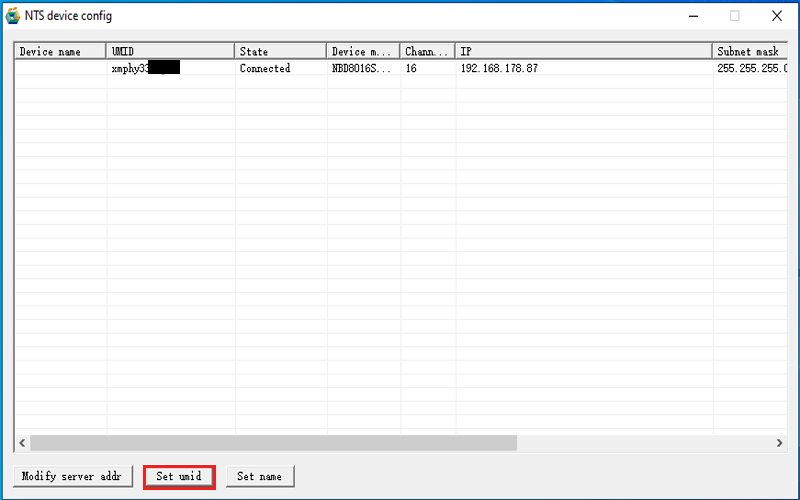Select the Chann... column header
800x500 pixels.
(x=427, y=51)
